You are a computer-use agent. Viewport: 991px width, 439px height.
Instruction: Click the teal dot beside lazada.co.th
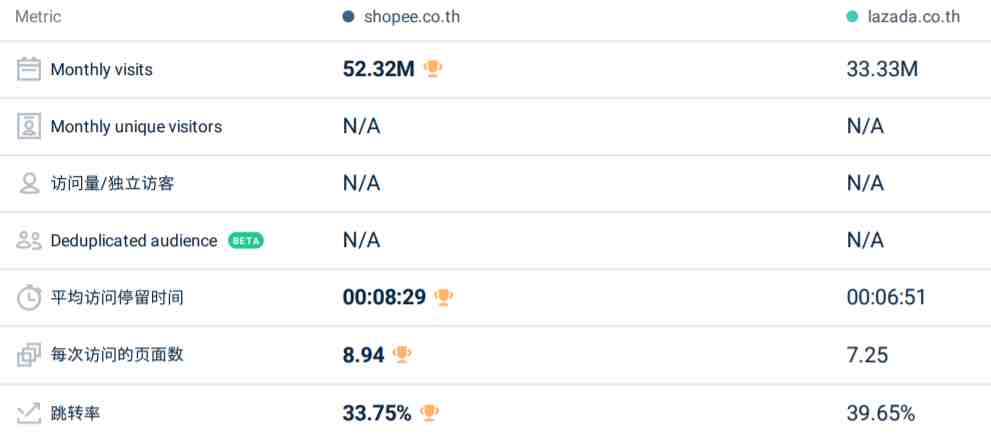(852, 17)
